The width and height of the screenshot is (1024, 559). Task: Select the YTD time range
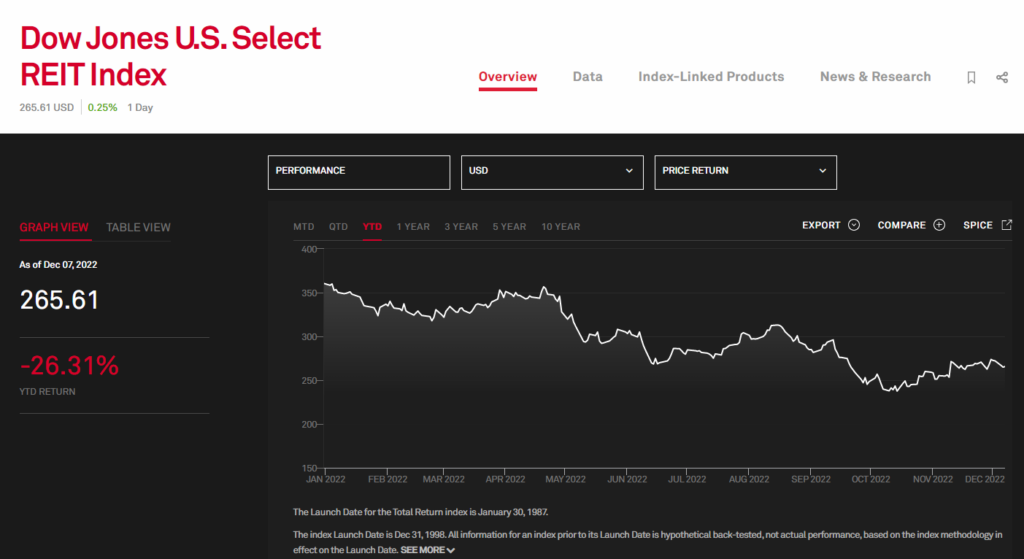pos(372,227)
